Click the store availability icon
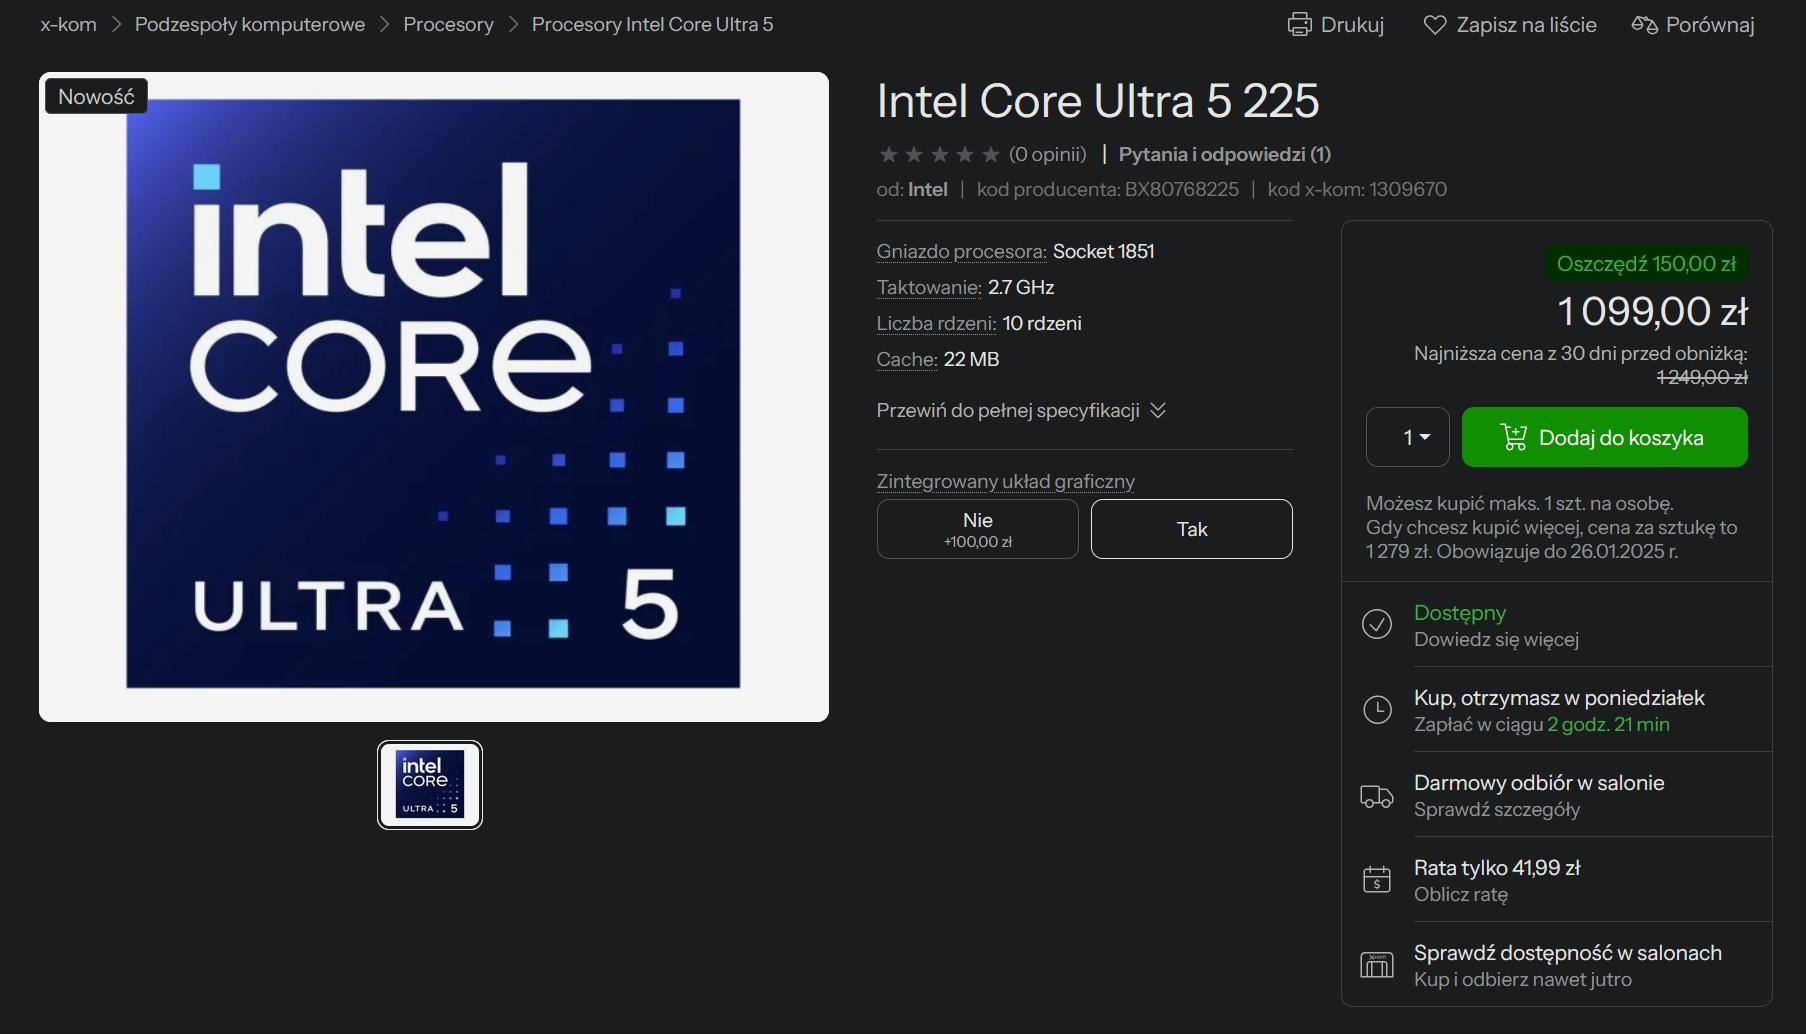The width and height of the screenshot is (1806, 1034). [x=1377, y=965]
